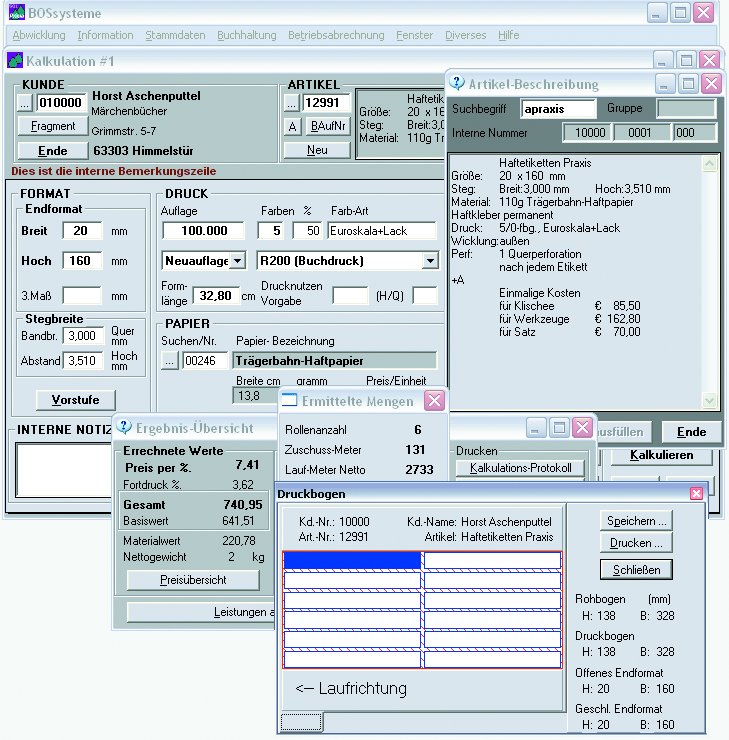Click the paper search '...' button beside 00246

(x=170, y=361)
